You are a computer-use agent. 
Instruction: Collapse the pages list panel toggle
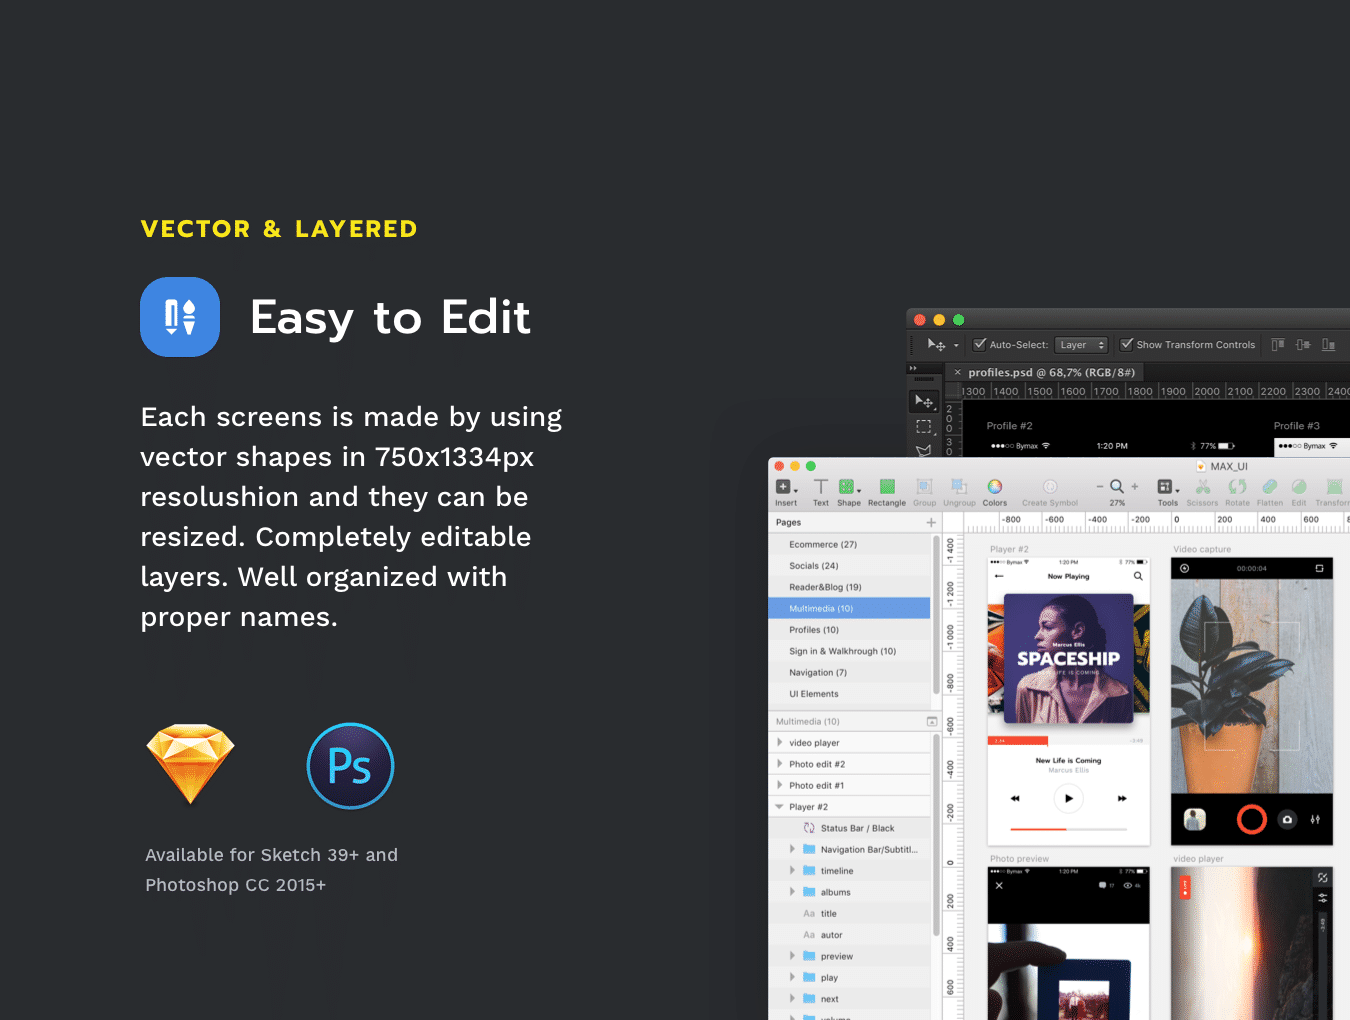932,721
